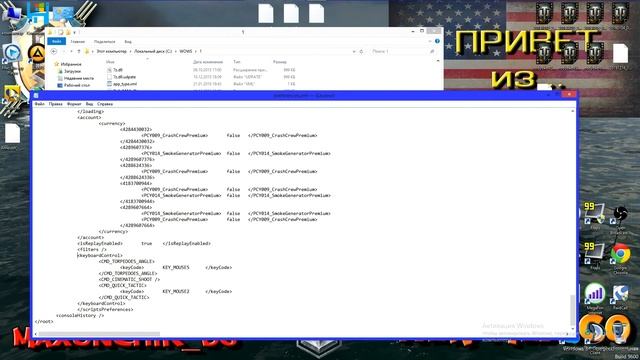
Task: Click the Explorer search field
Action: pyautogui.click(x=403, y=51)
